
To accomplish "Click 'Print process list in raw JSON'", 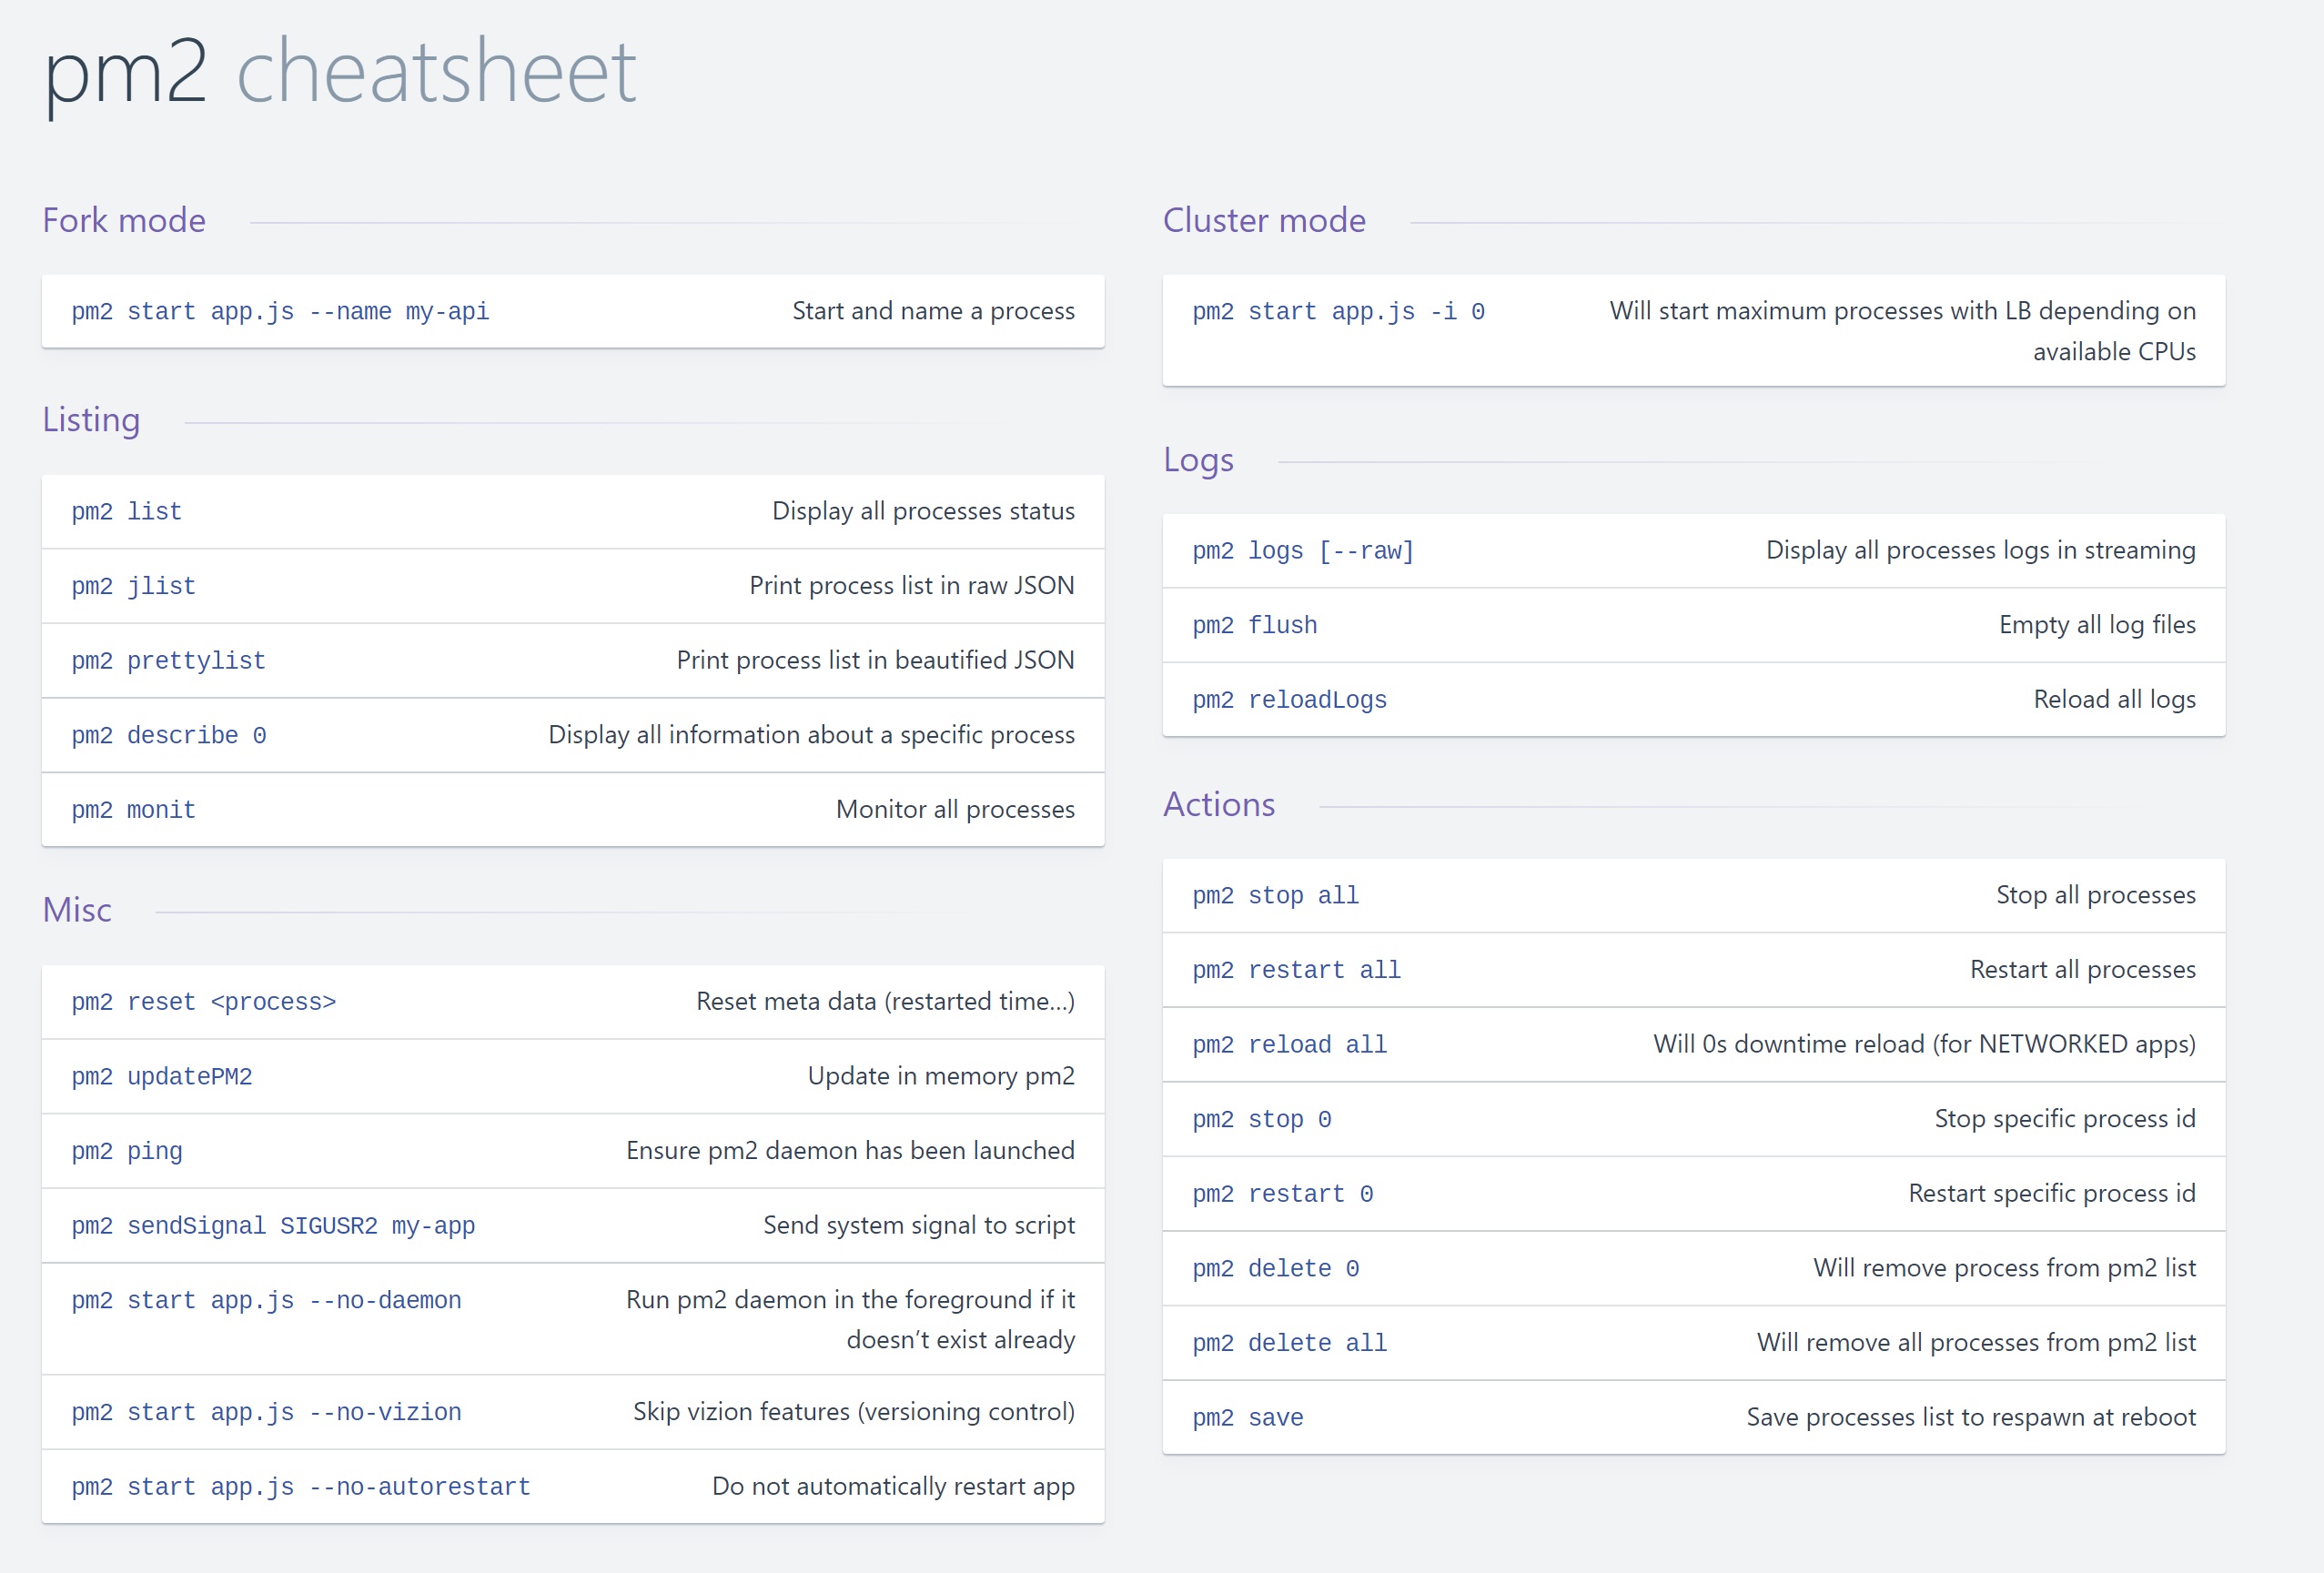I will [x=912, y=585].
